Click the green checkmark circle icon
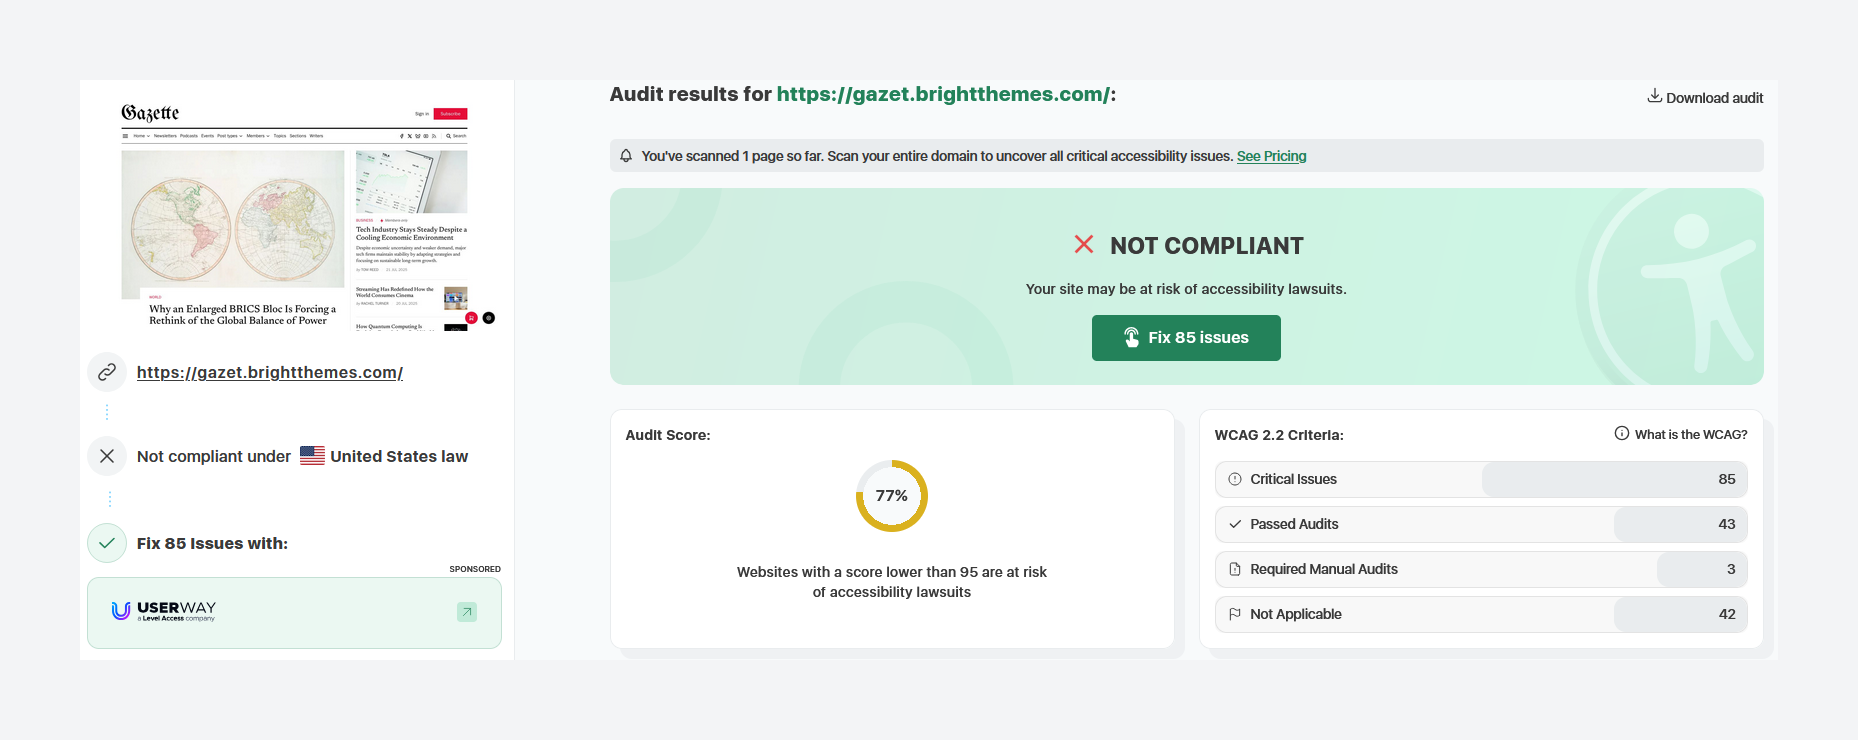The image size is (1858, 740). pyautogui.click(x=107, y=543)
